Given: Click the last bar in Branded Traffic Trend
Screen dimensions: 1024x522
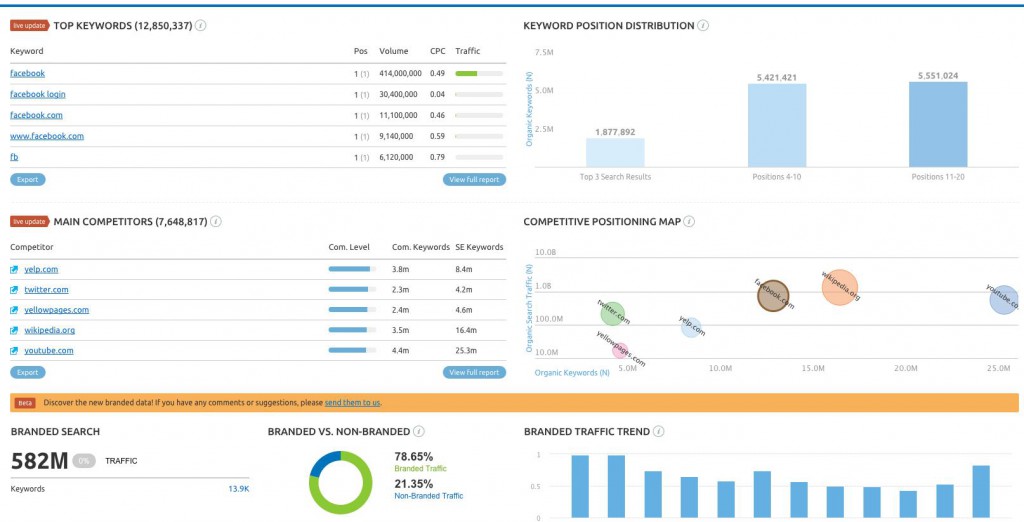Looking at the screenshot, I should (x=981, y=492).
